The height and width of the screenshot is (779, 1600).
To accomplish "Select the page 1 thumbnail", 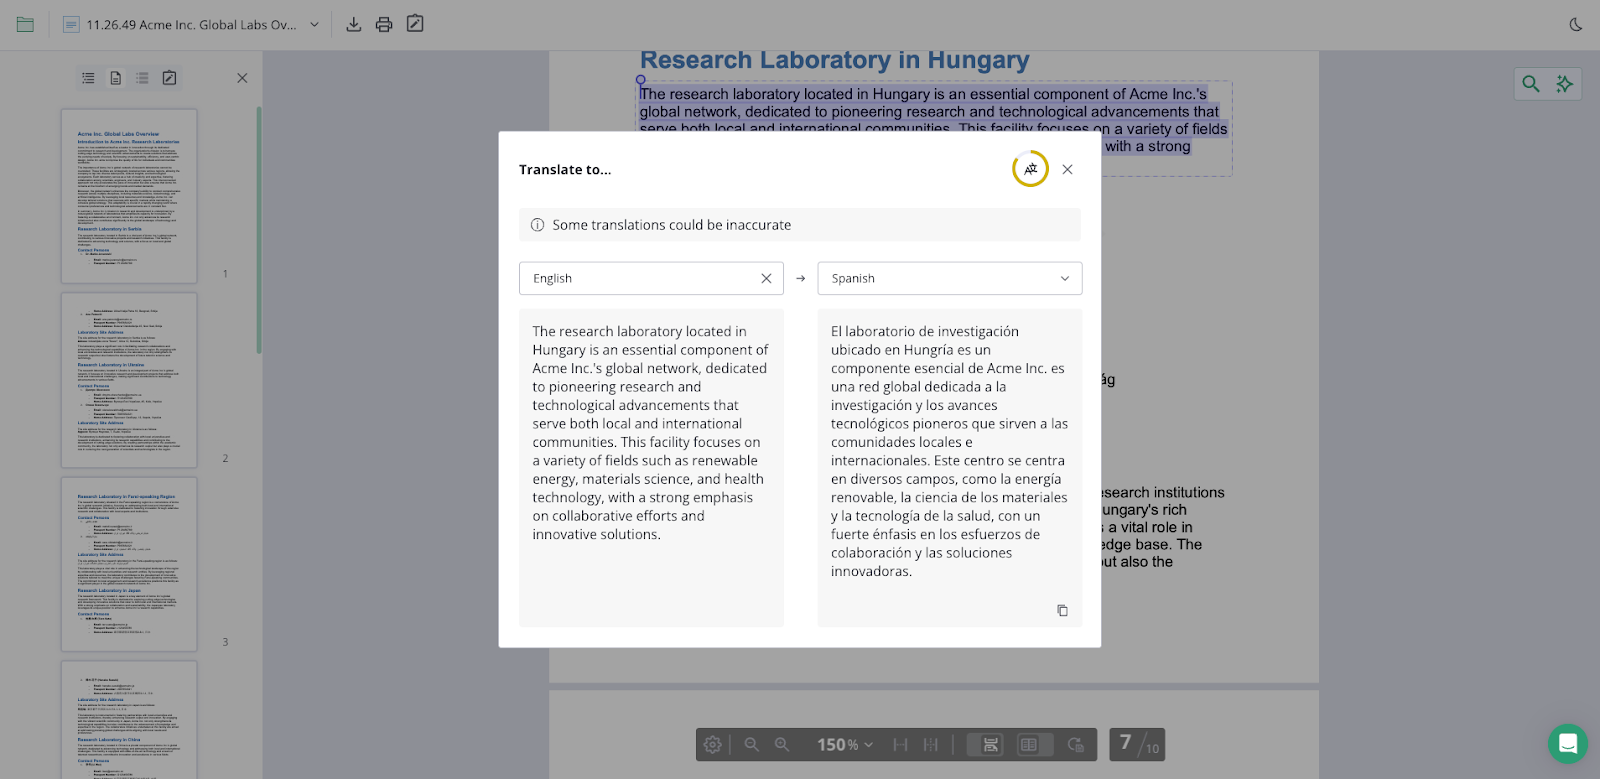I will pyautogui.click(x=129, y=196).
